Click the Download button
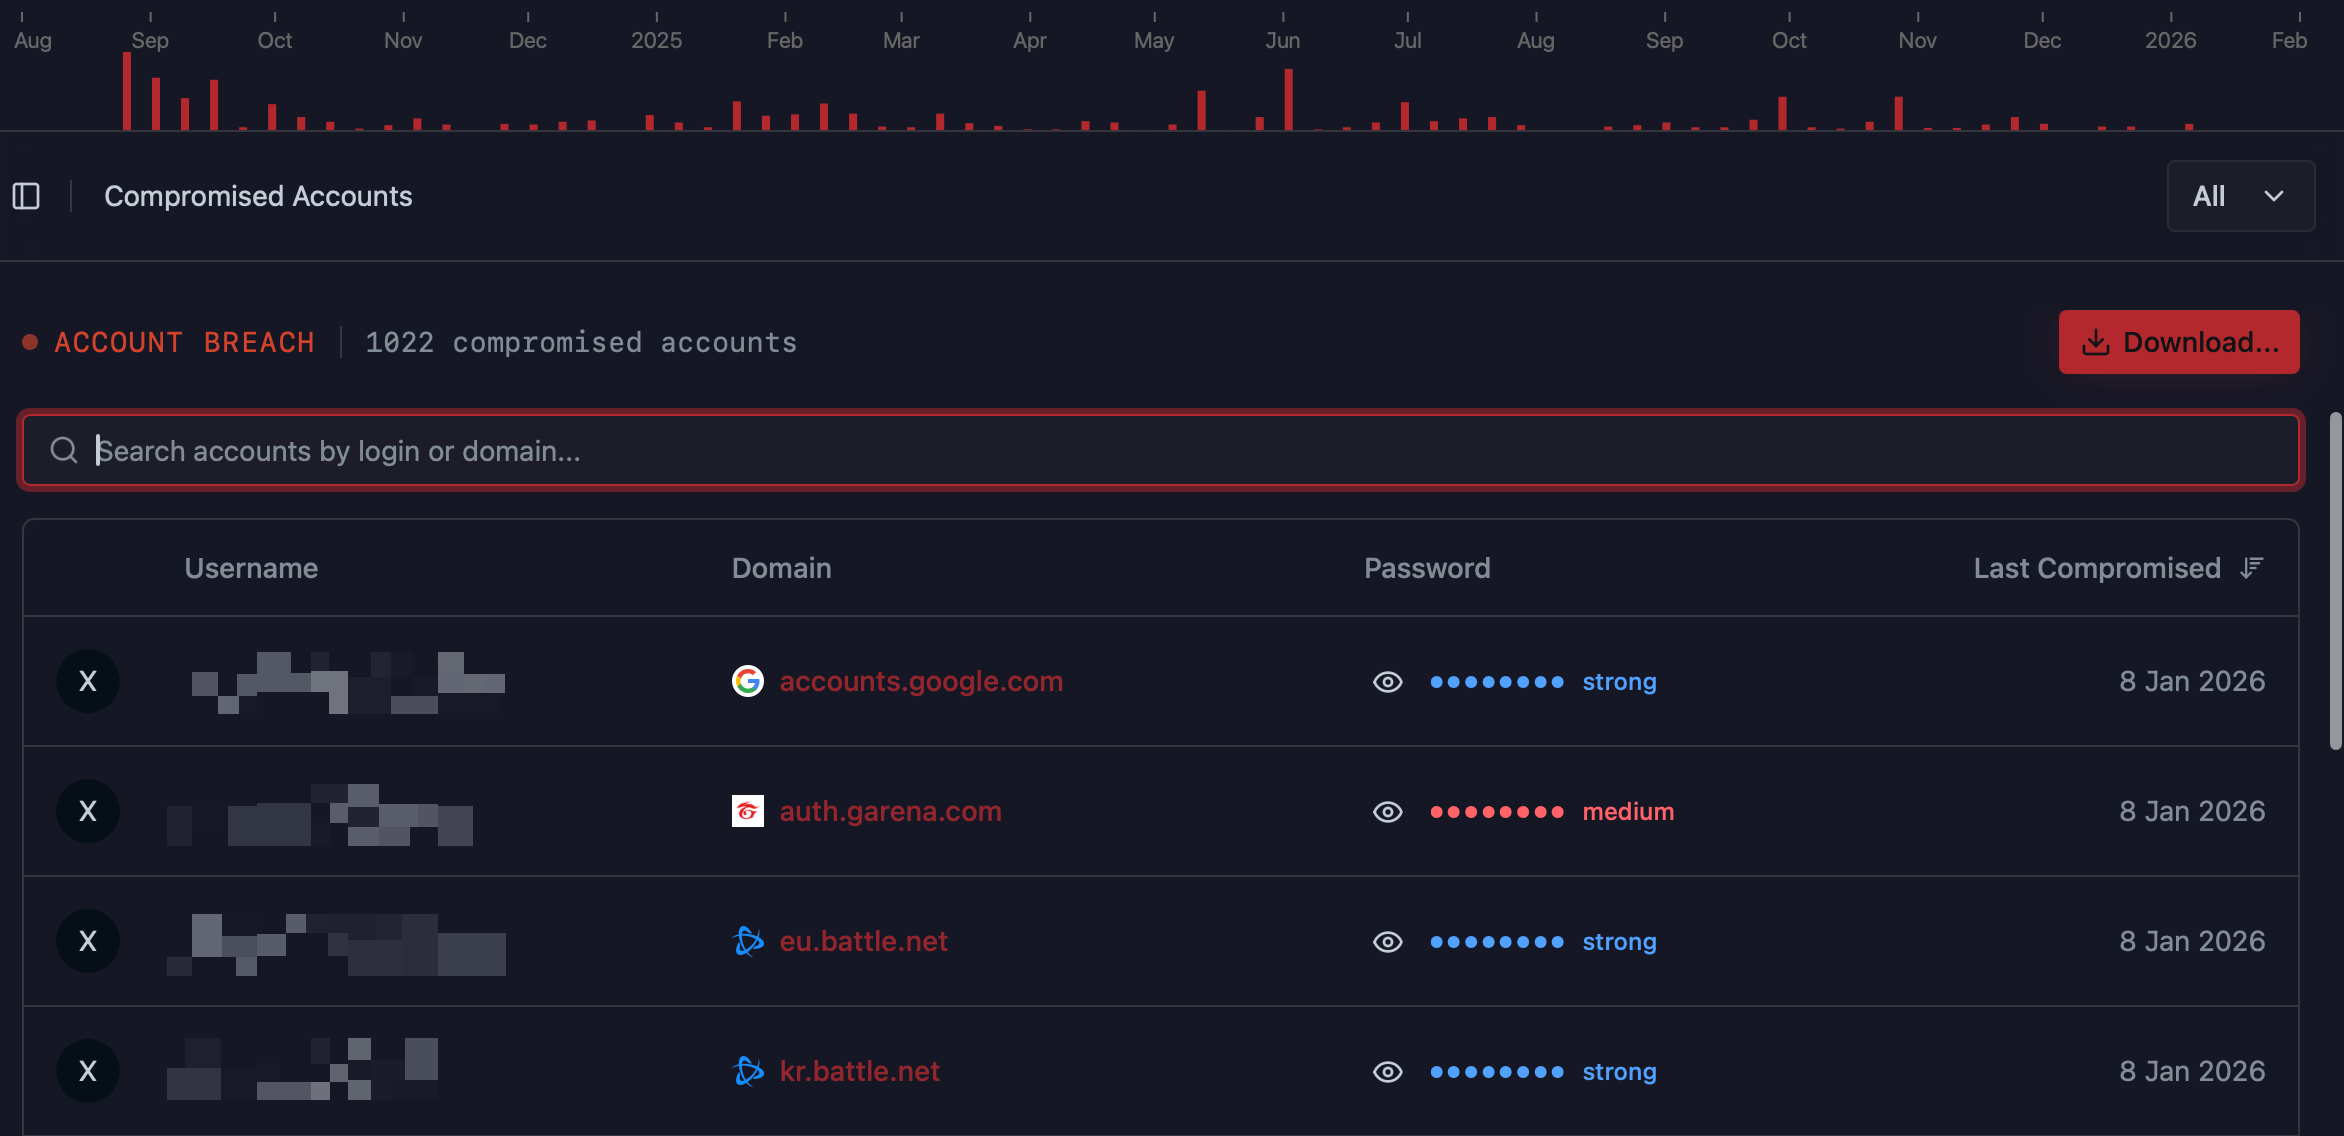Screen dimensions: 2344x1136 (x=2178, y=342)
